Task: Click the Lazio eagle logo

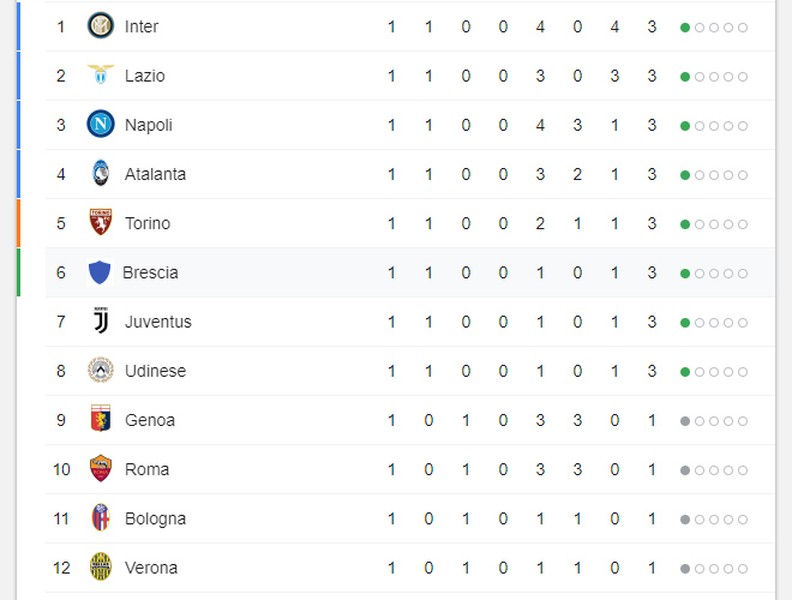Action: point(101,75)
